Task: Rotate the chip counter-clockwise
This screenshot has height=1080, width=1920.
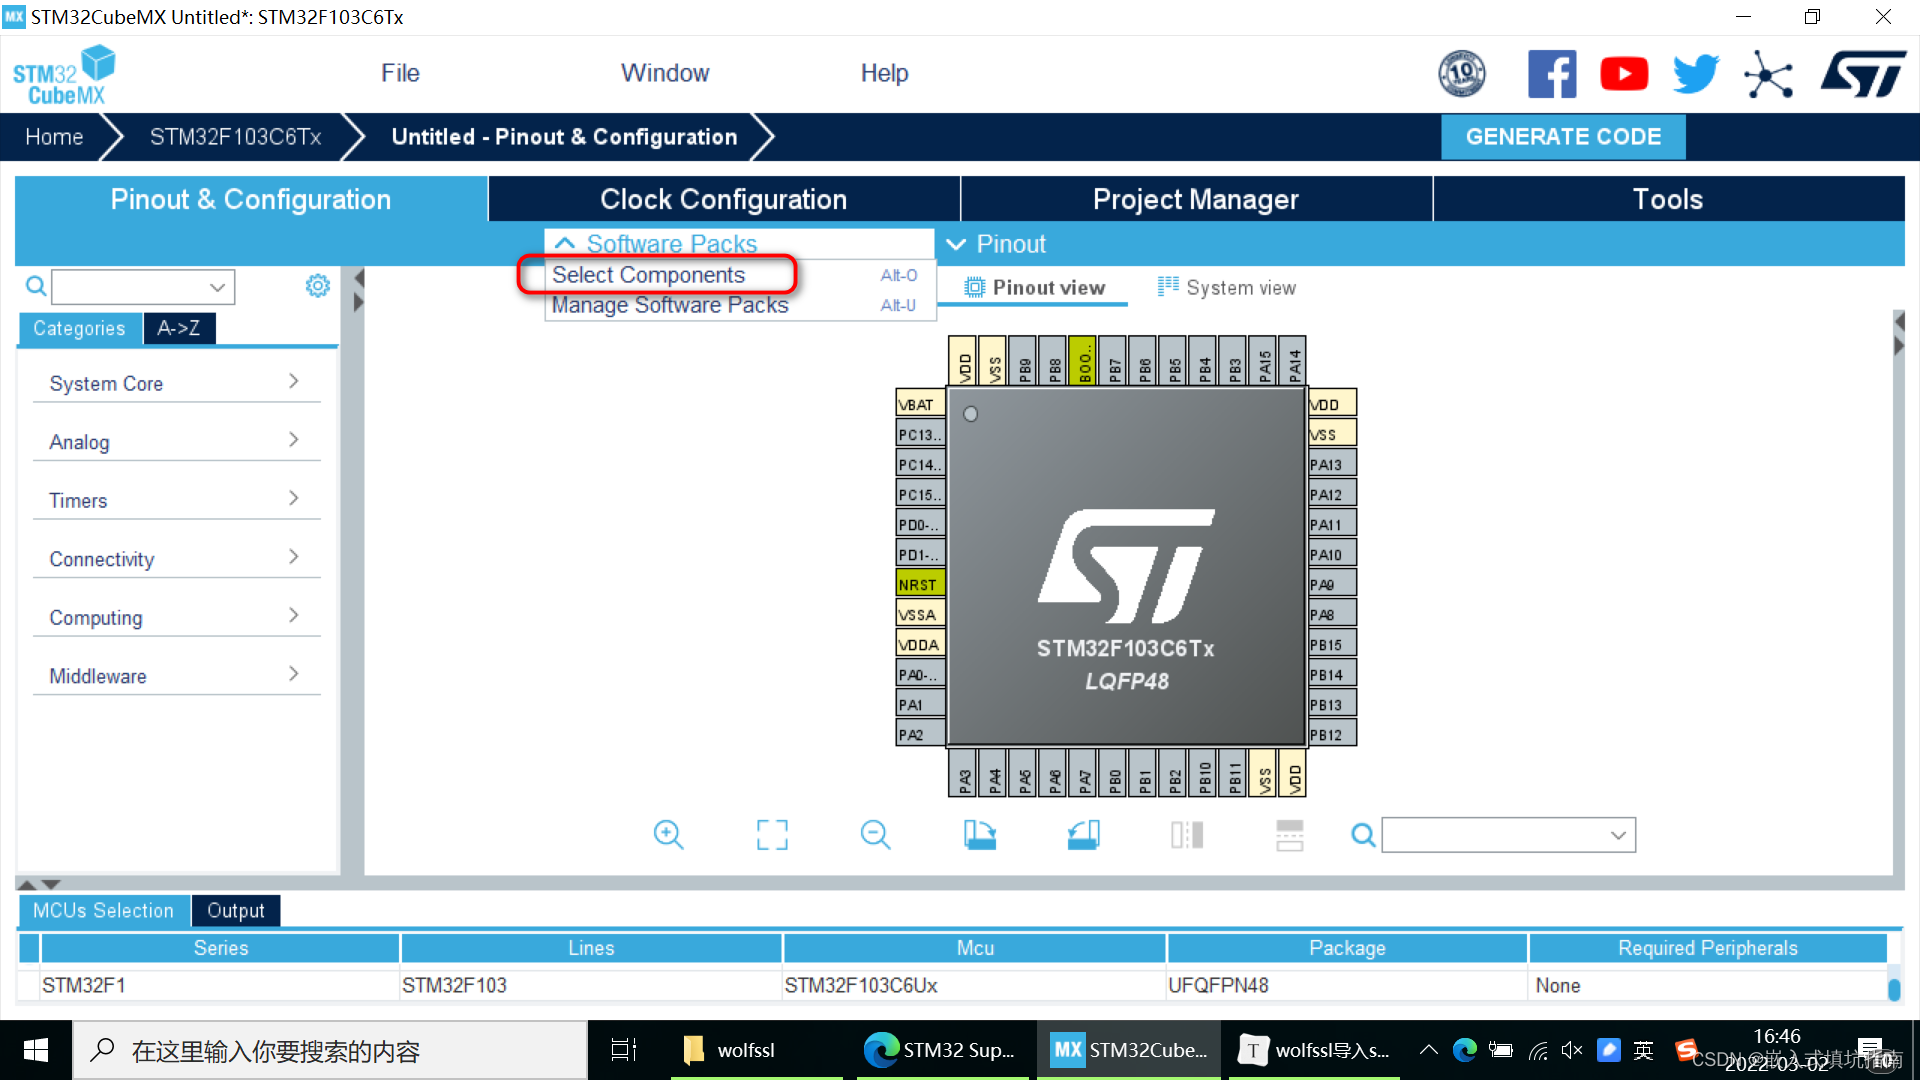Action: point(1083,834)
